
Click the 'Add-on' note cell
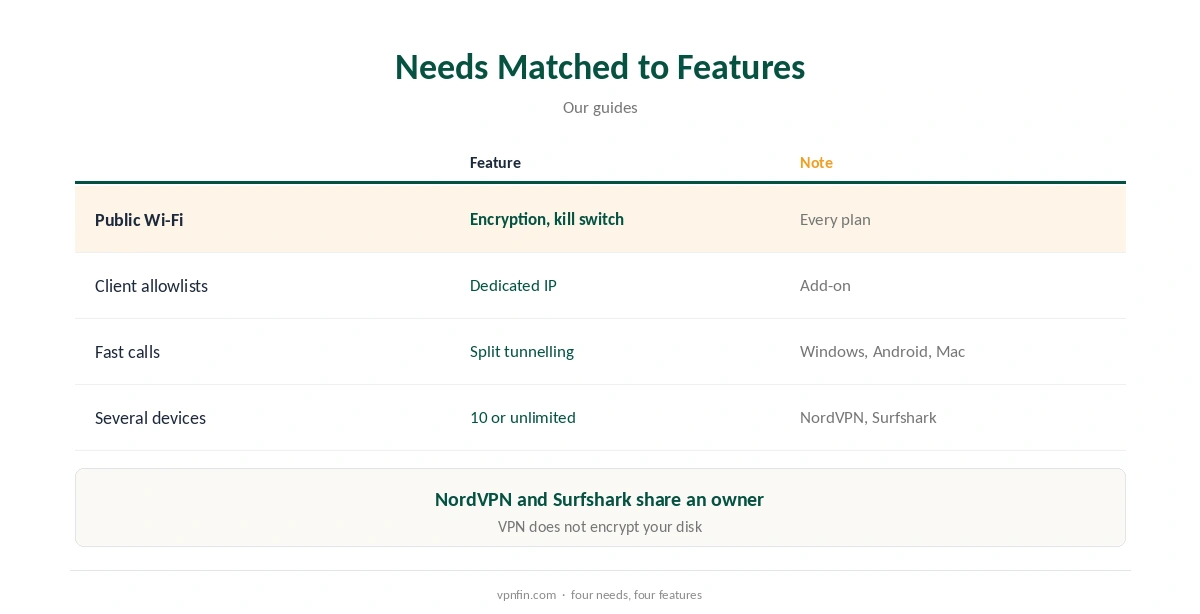(825, 286)
